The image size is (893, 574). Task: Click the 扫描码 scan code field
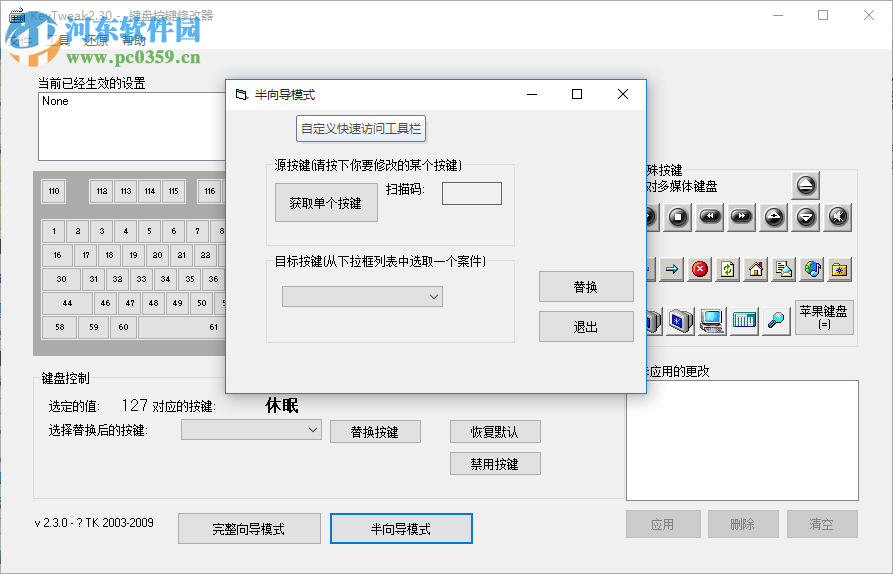472,194
